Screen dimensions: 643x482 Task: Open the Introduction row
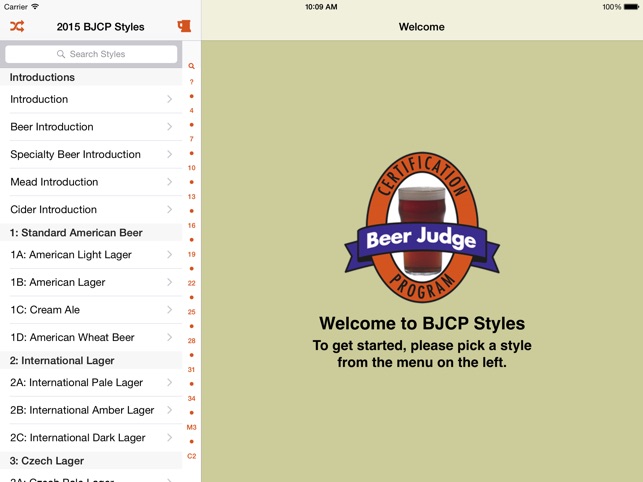(x=91, y=99)
